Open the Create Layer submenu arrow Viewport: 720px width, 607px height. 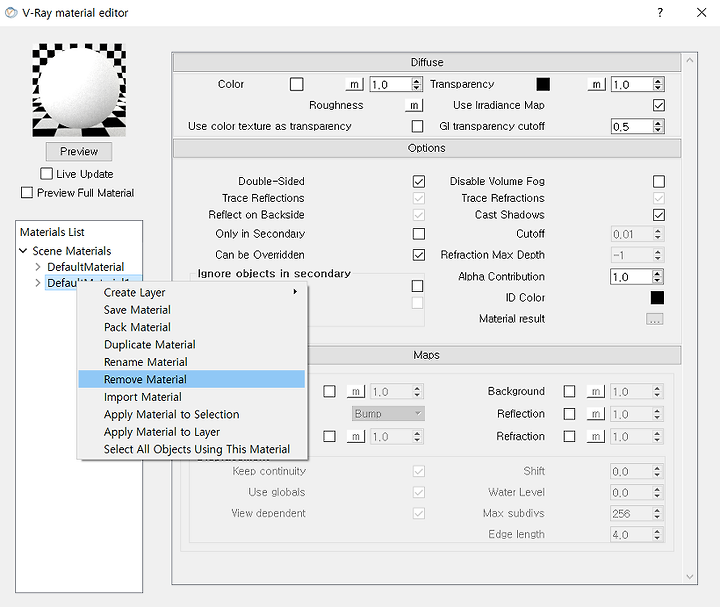point(295,292)
